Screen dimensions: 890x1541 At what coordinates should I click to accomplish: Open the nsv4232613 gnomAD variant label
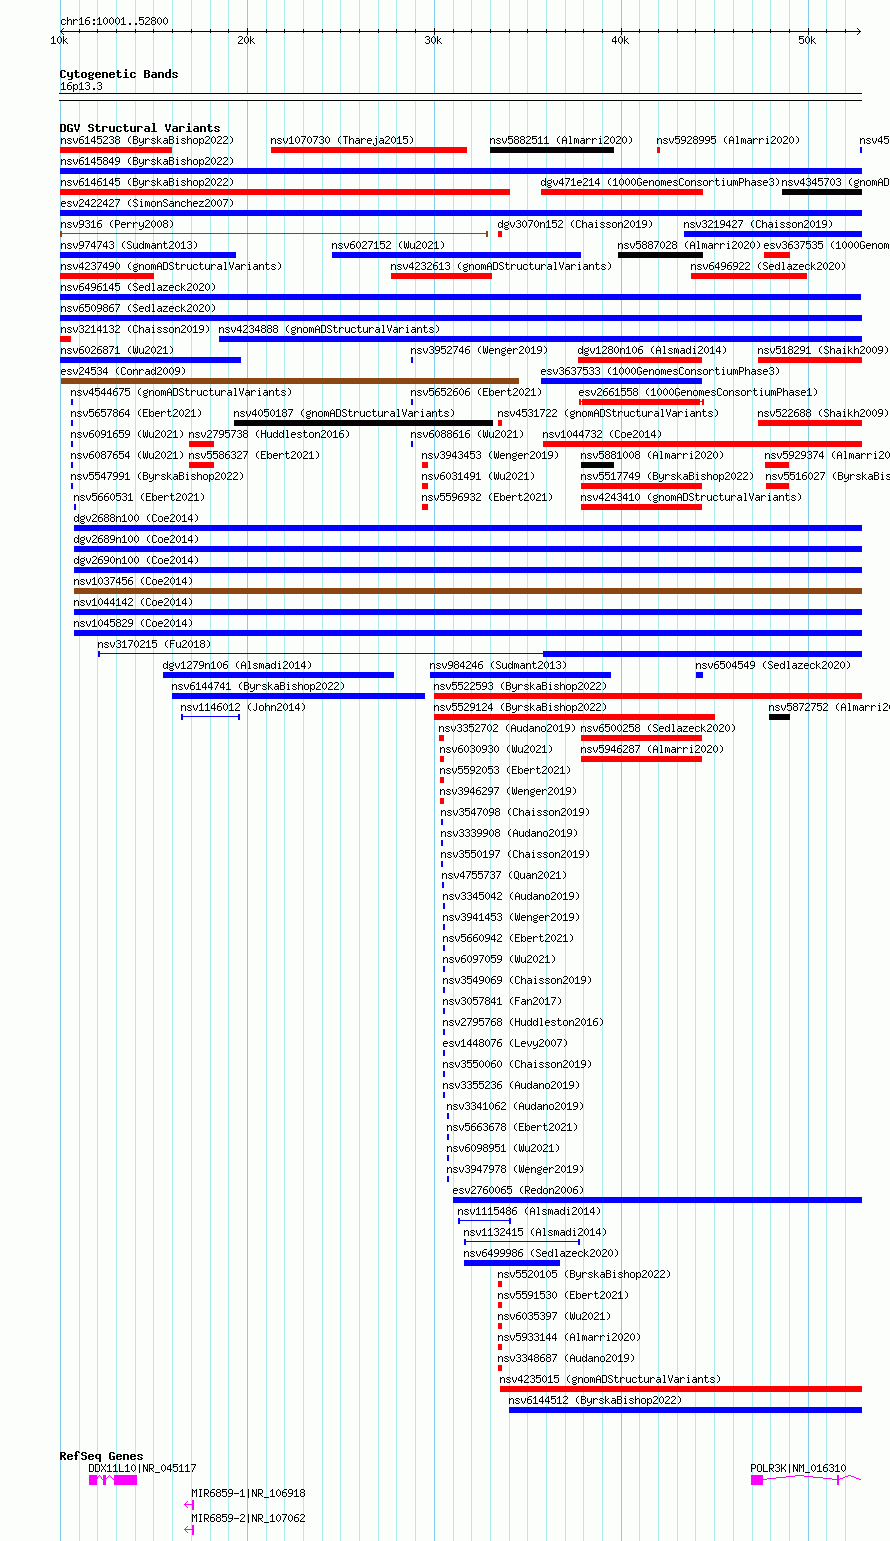501,267
